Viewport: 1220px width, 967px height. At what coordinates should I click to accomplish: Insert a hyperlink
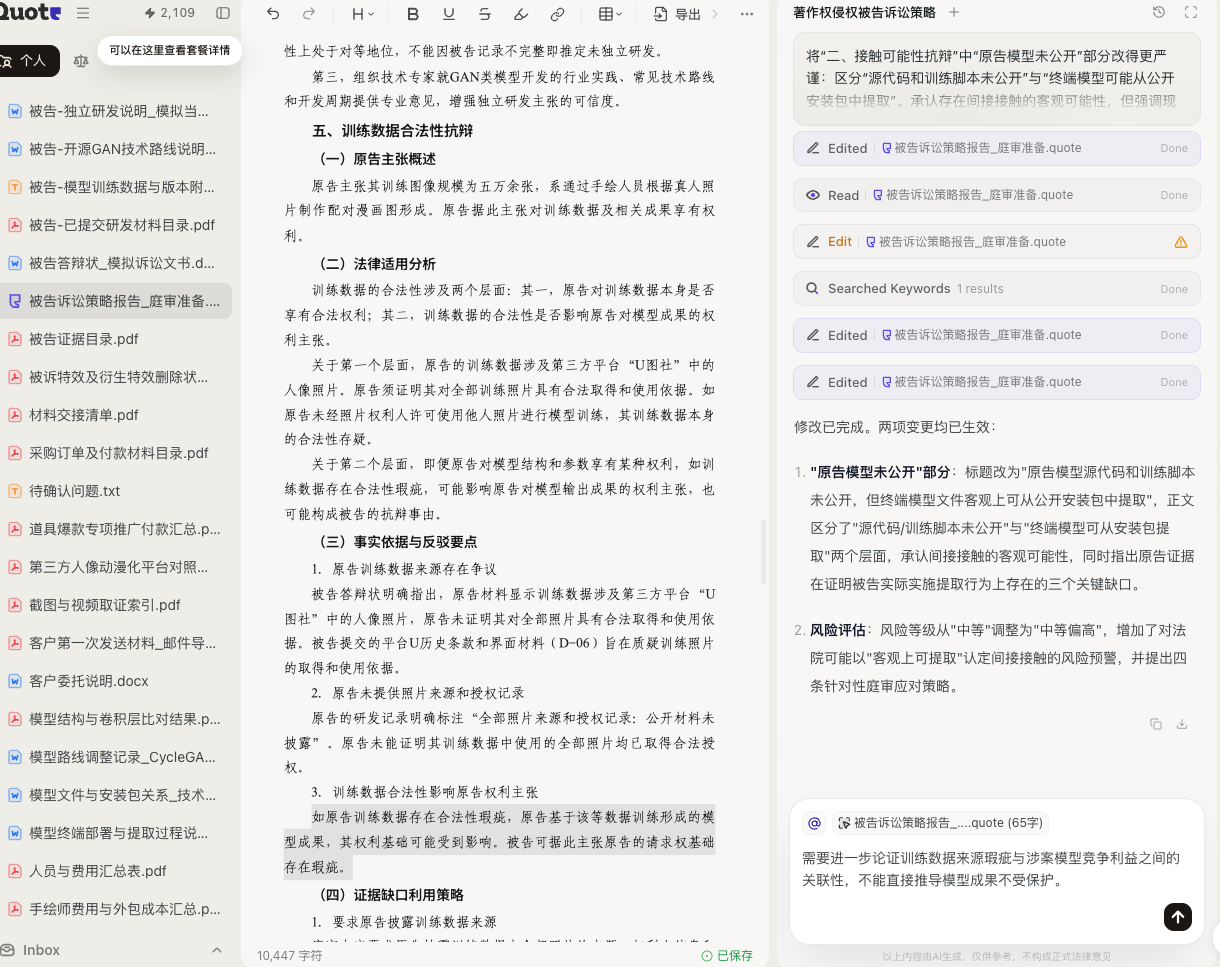click(558, 14)
